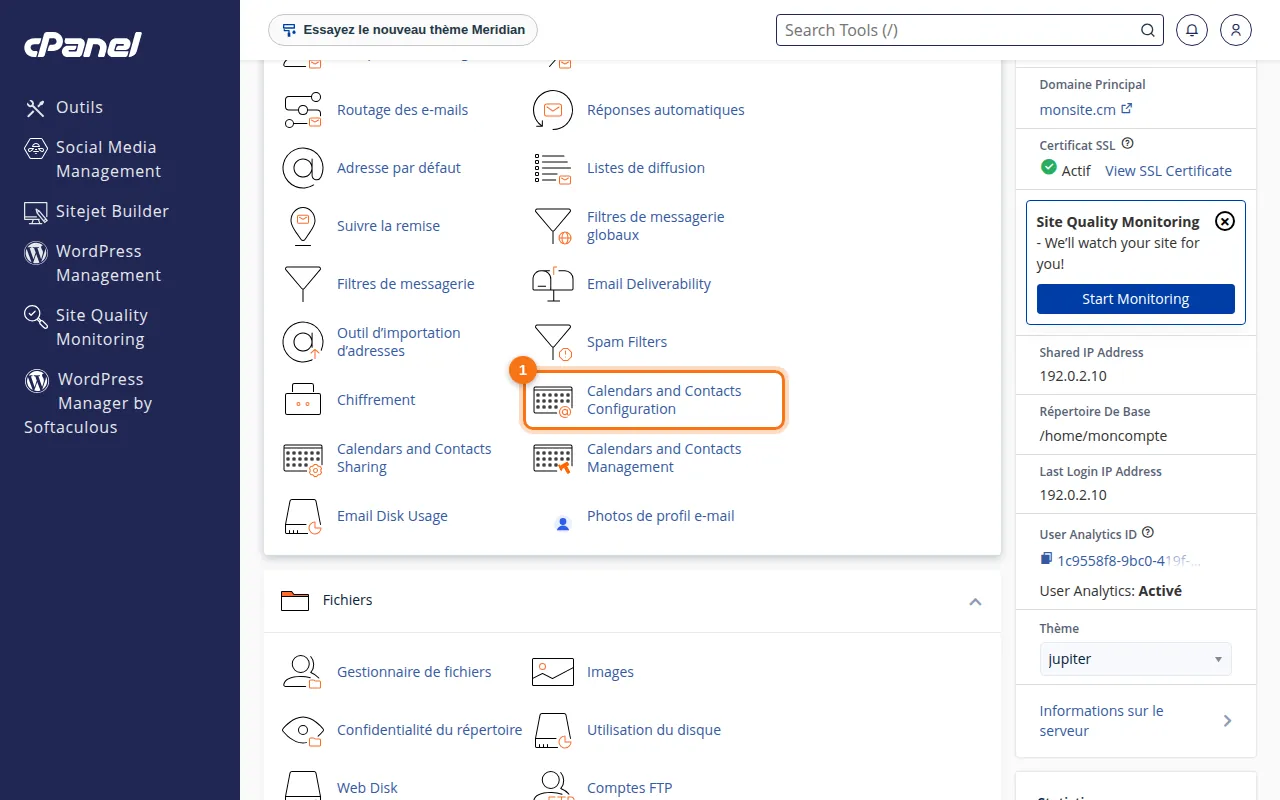Open Filtres de messagerie link
This screenshot has width=1280, height=800.
tap(406, 284)
